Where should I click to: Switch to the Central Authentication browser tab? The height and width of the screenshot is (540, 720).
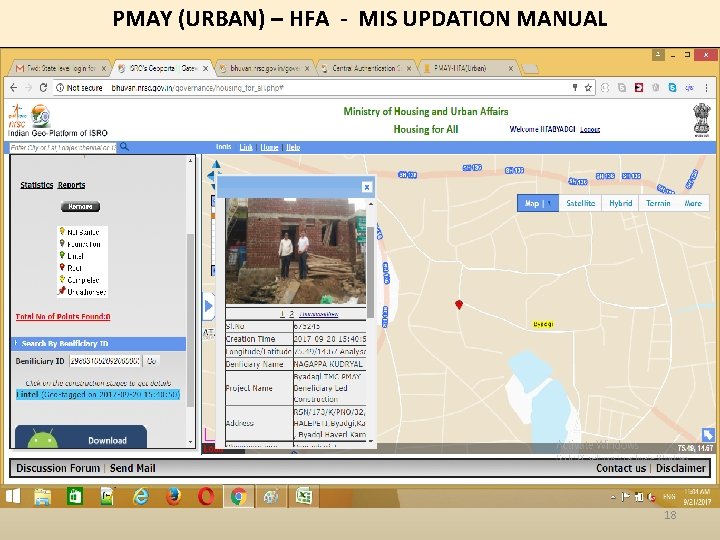tap(366, 68)
